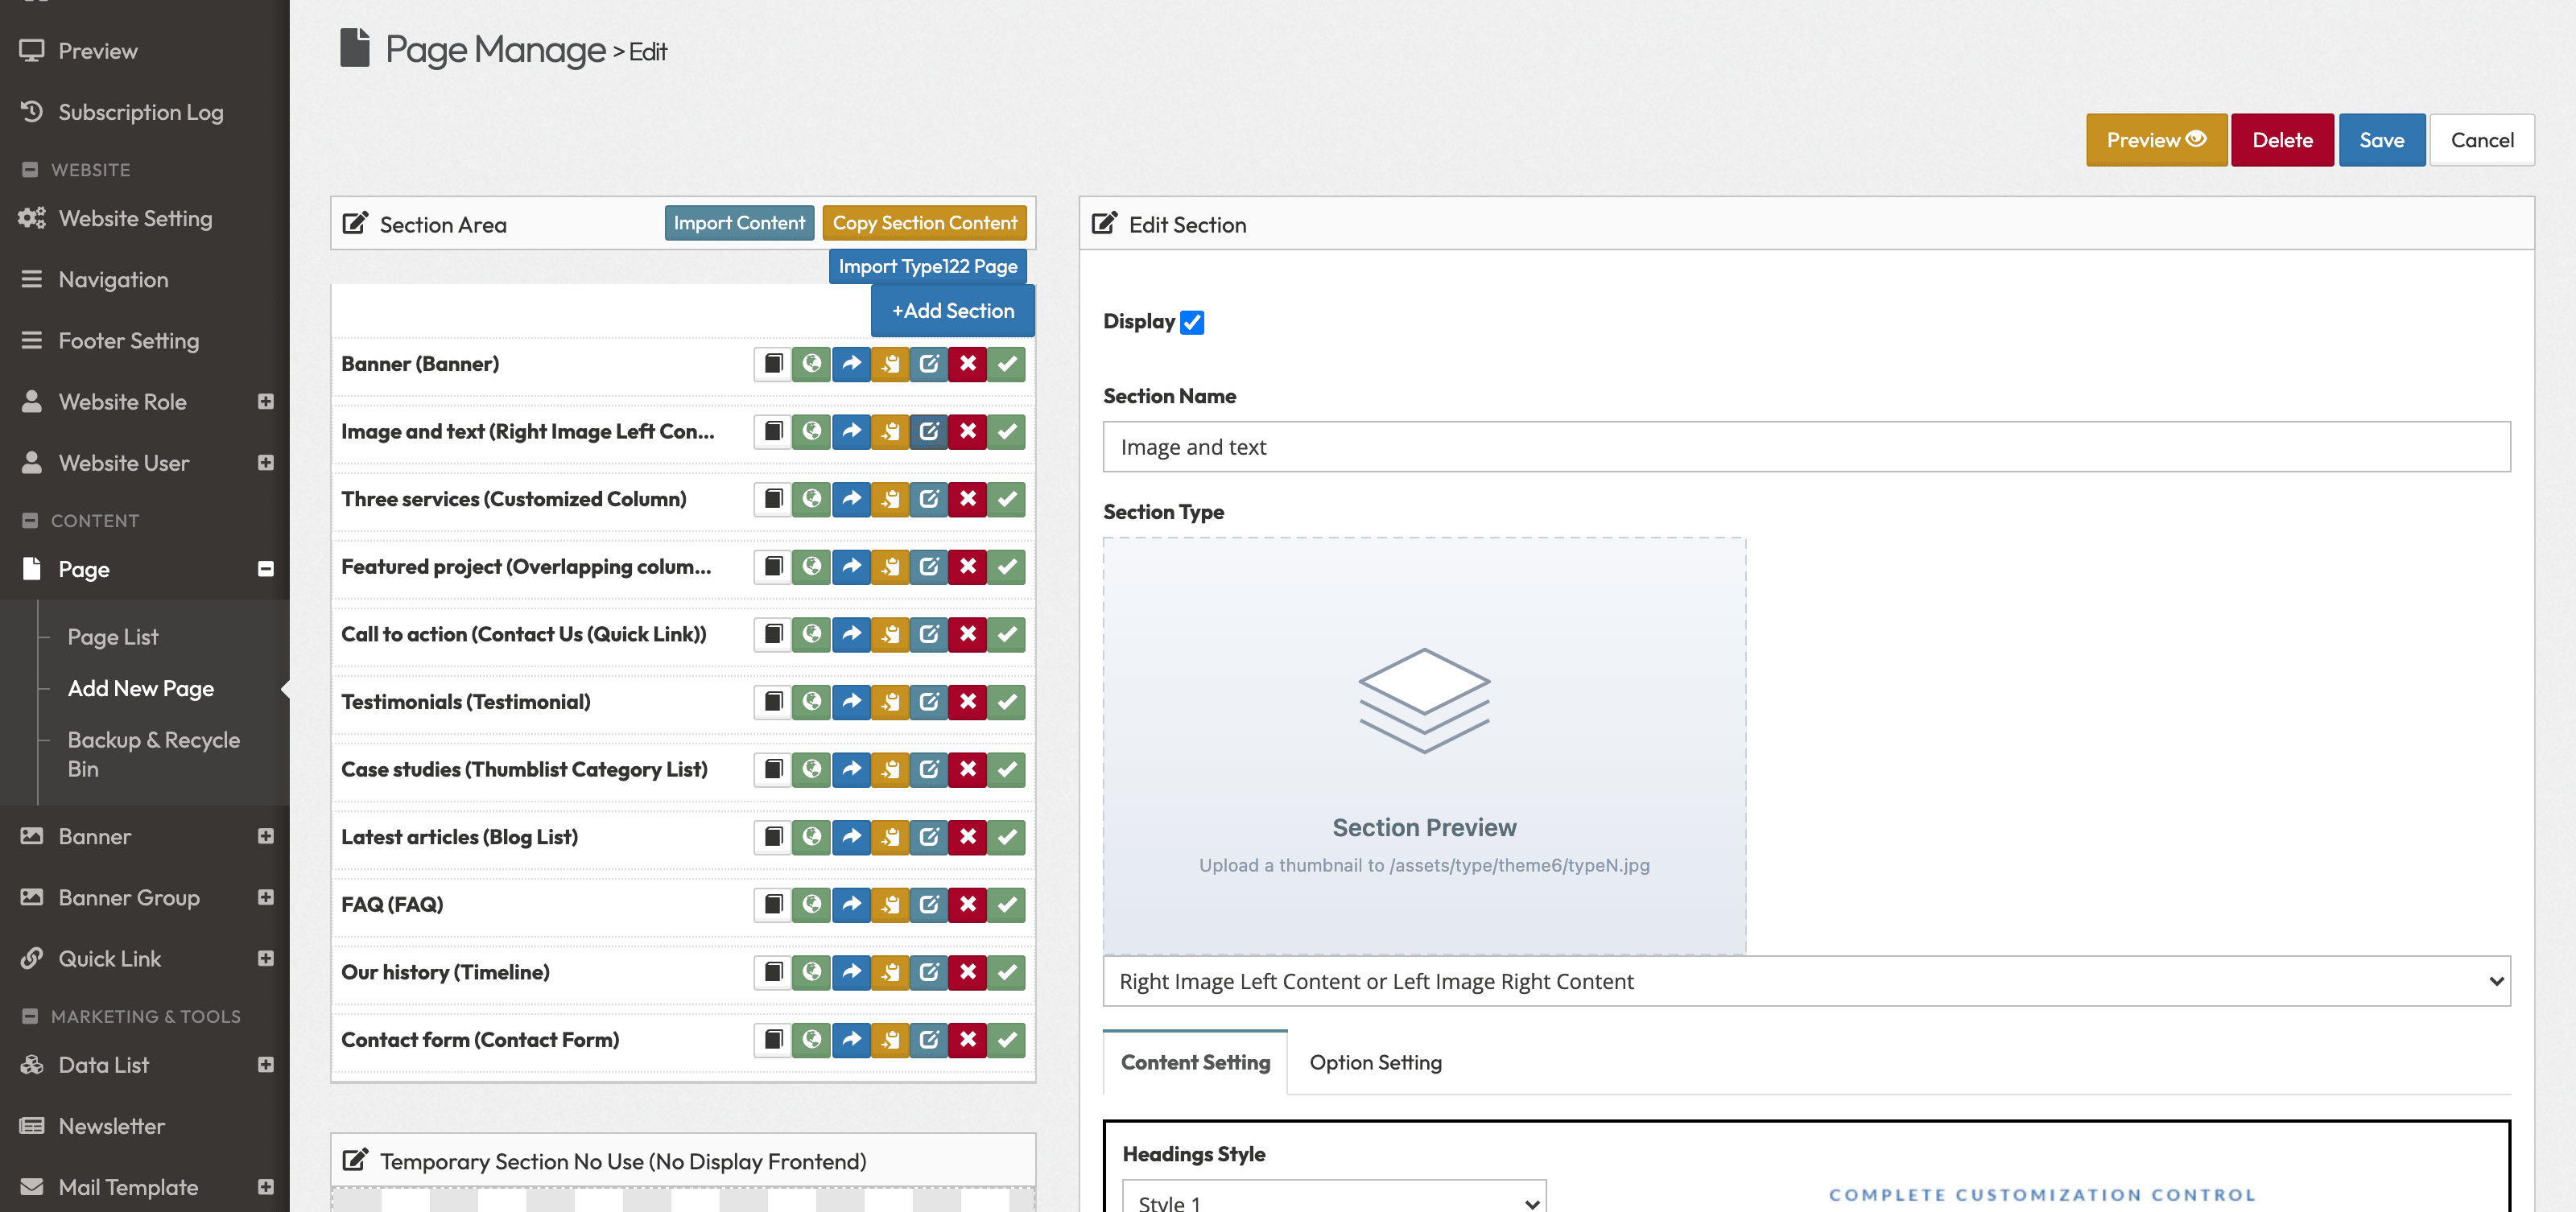Click the Section Preview thumbnail placeholder
Screen dimensions: 2576x1212
coord(1424,747)
